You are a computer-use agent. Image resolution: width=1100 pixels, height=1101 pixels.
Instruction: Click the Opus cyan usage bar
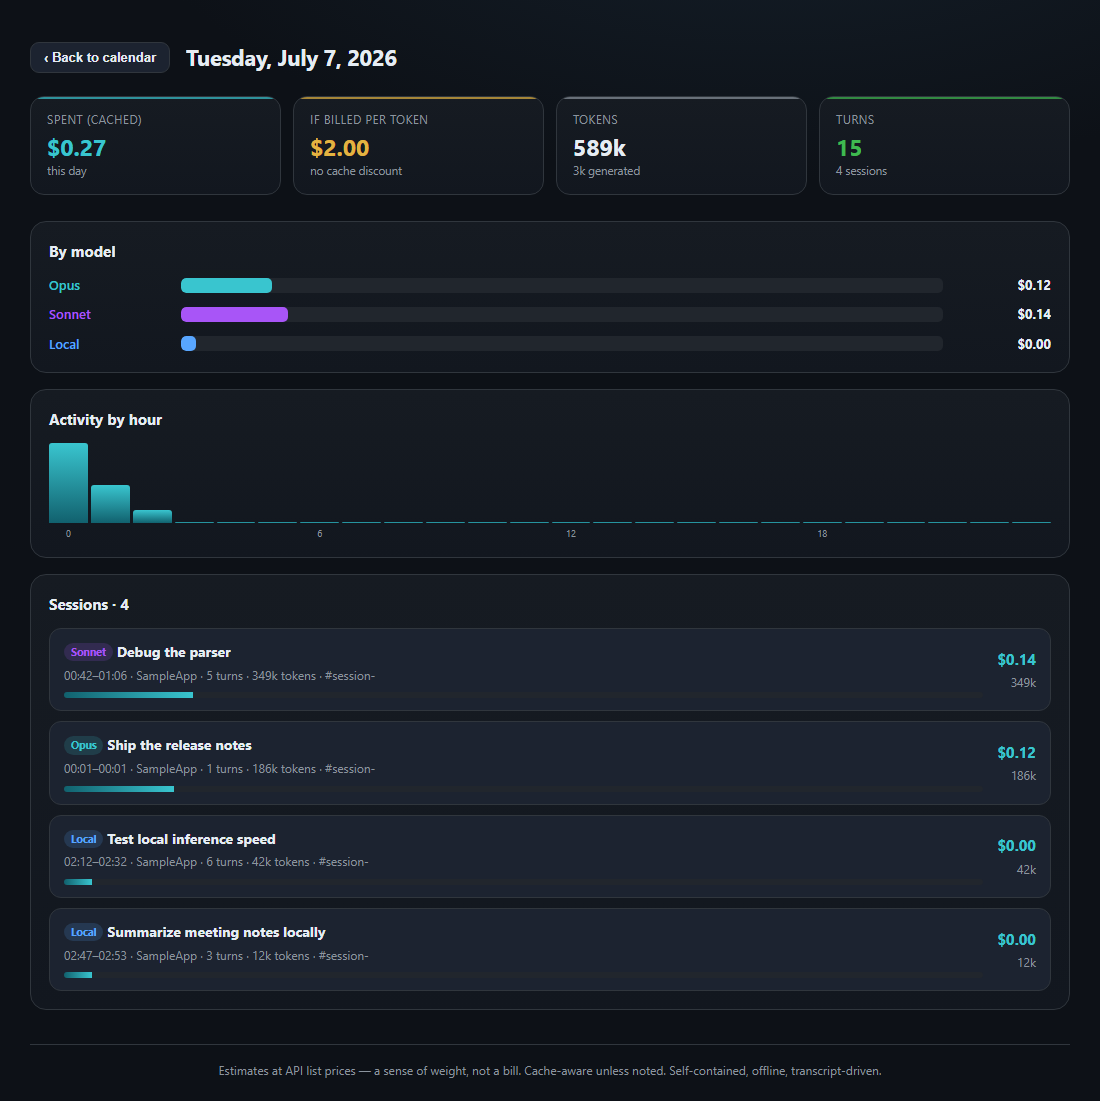pos(226,285)
